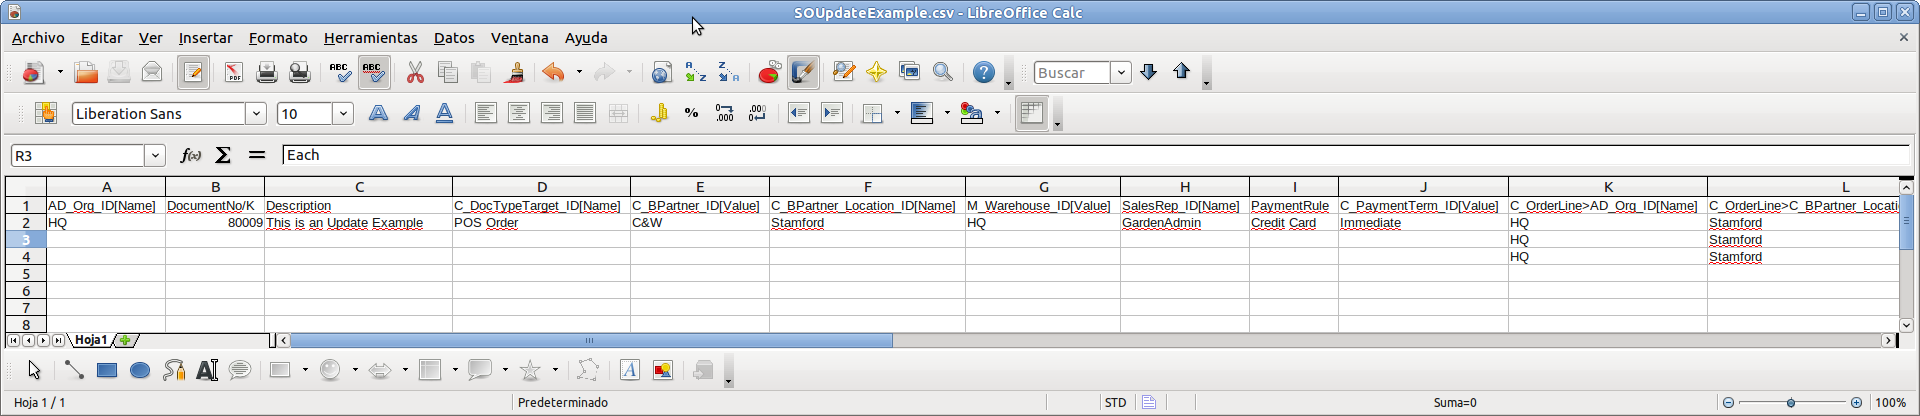1920x416 pixels.
Task: Click the formula input line showing Each
Action: [x=1096, y=155]
